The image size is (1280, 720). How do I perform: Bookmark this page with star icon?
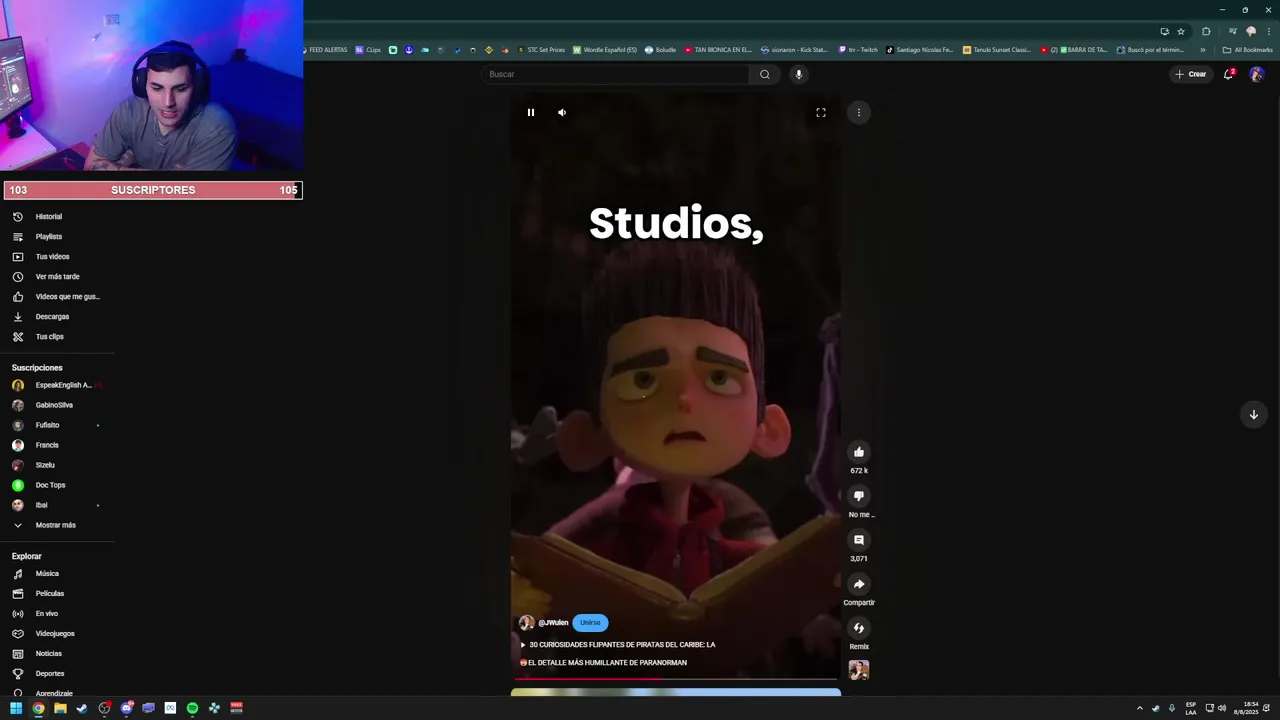point(1181,31)
